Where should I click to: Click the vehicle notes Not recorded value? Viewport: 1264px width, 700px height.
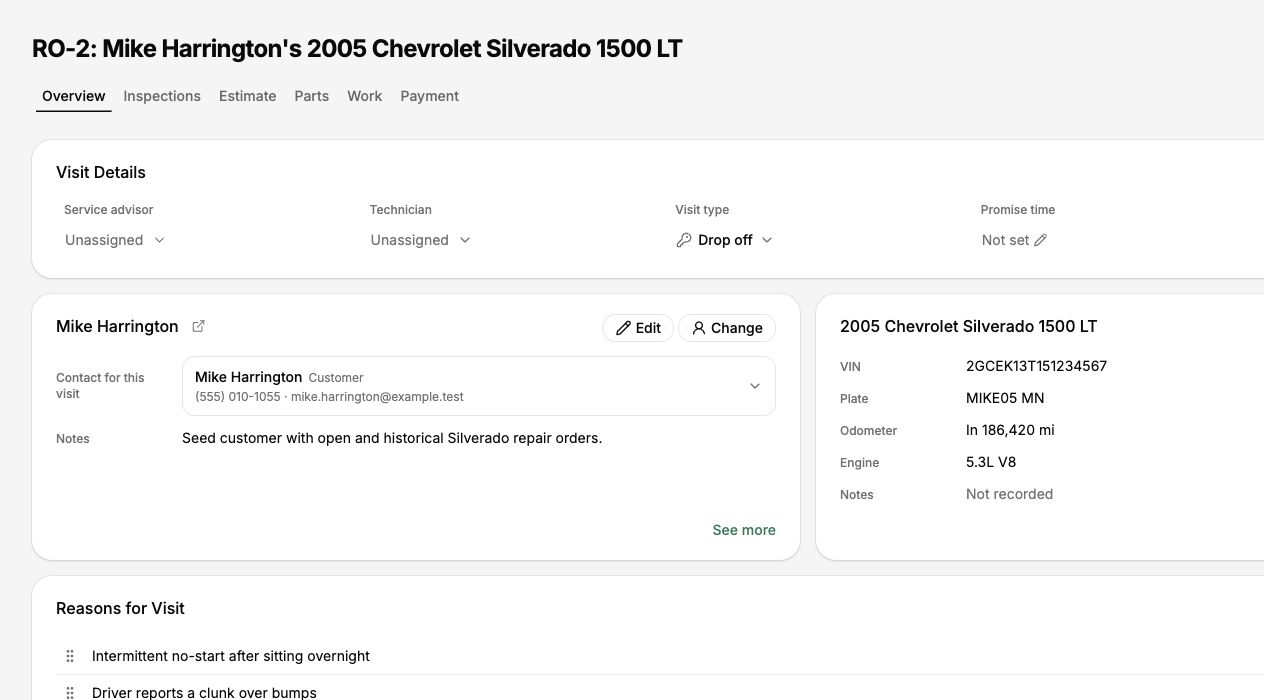(x=1009, y=494)
